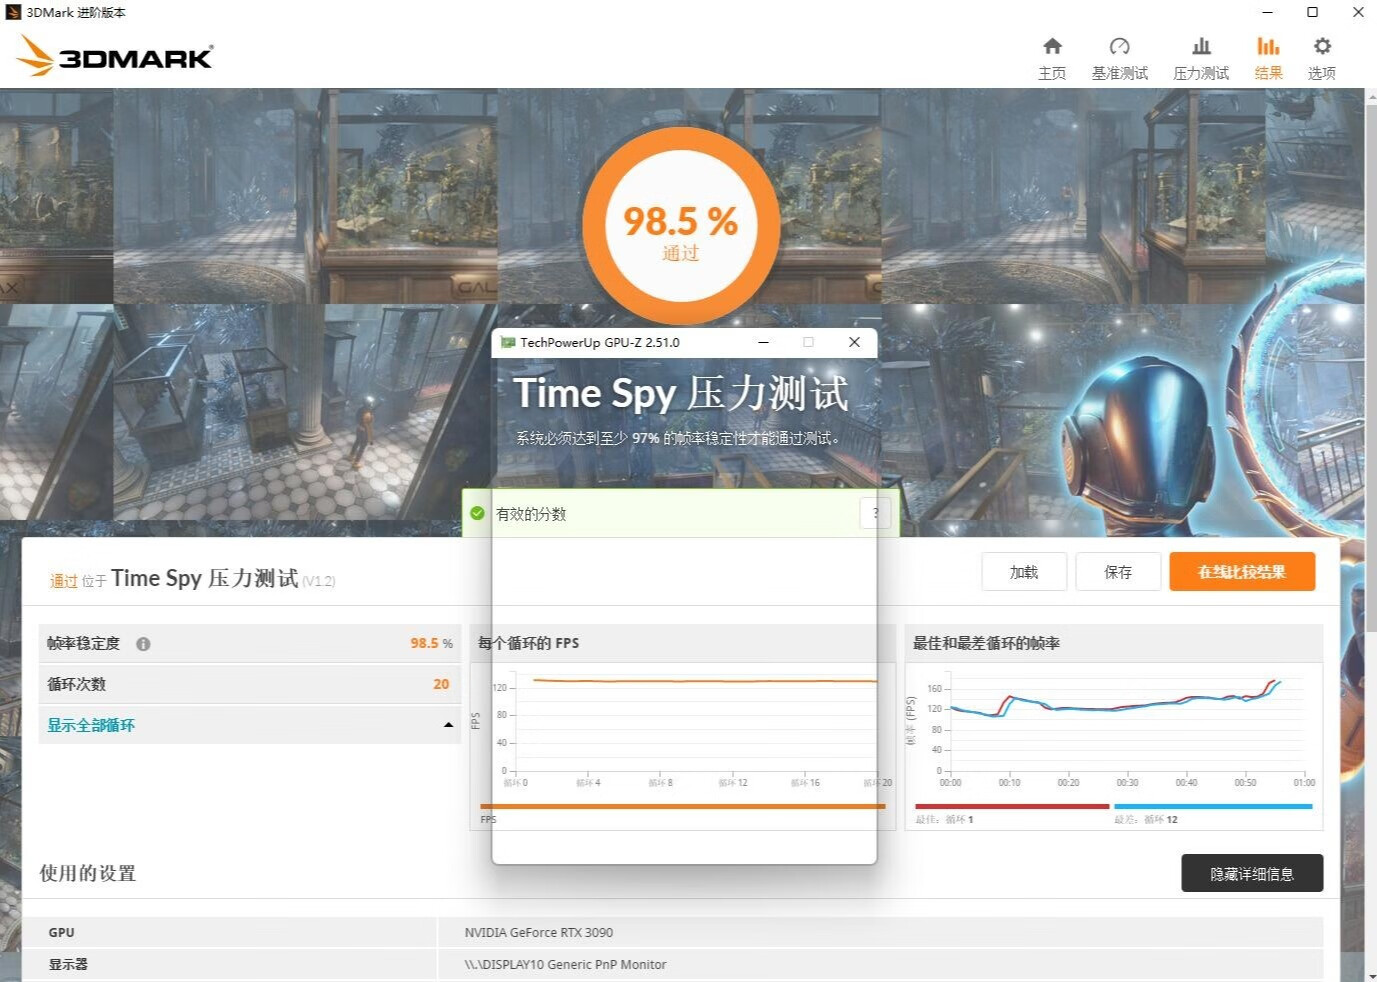Hide details via 隐藏详细信息 button

pyautogui.click(x=1250, y=873)
